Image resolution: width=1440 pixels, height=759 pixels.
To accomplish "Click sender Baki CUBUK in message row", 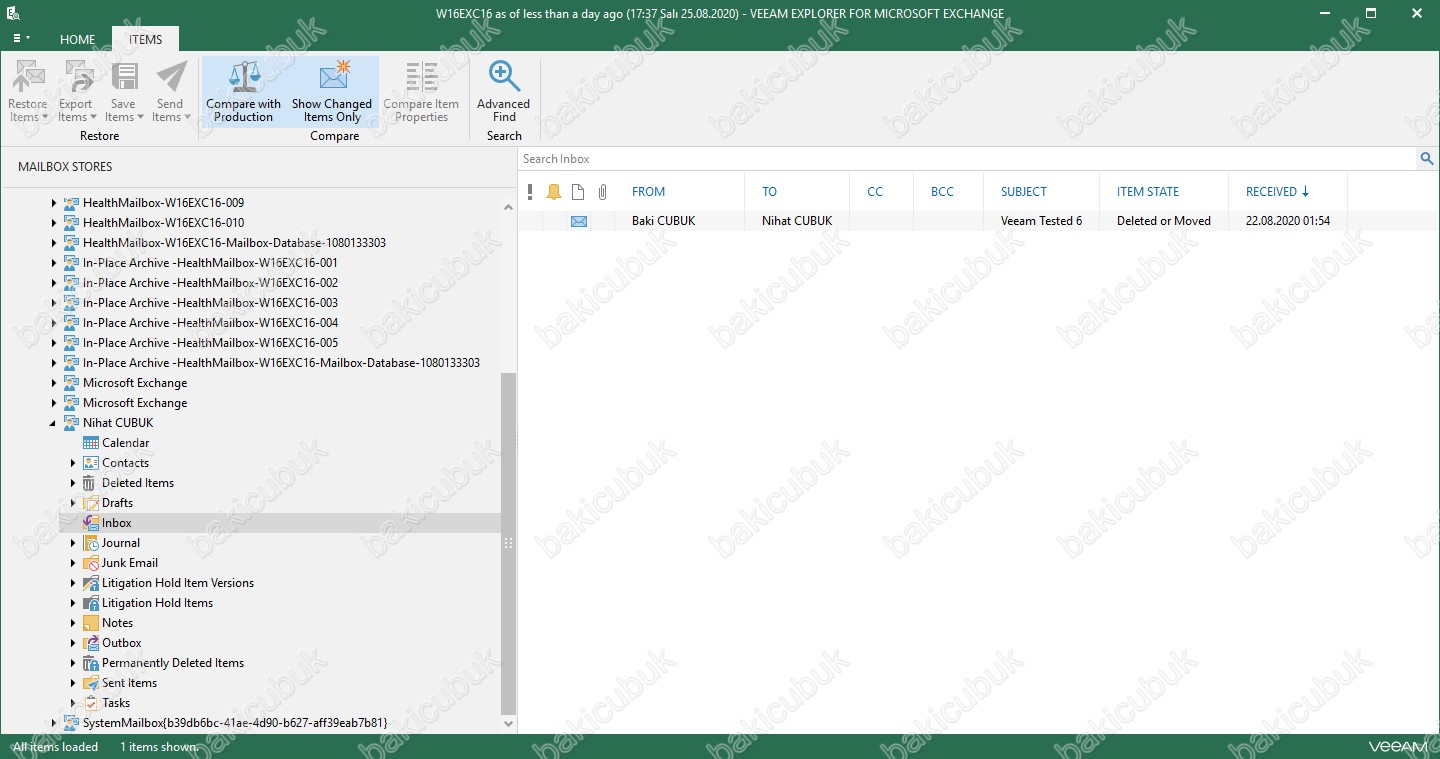I will click(x=663, y=221).
